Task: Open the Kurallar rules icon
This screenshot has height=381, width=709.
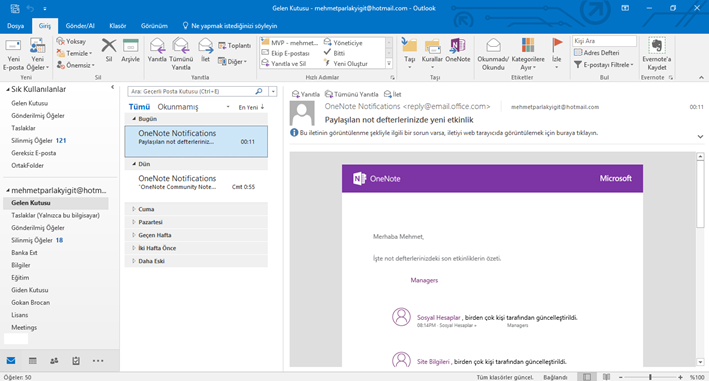Action: [432, 53]
